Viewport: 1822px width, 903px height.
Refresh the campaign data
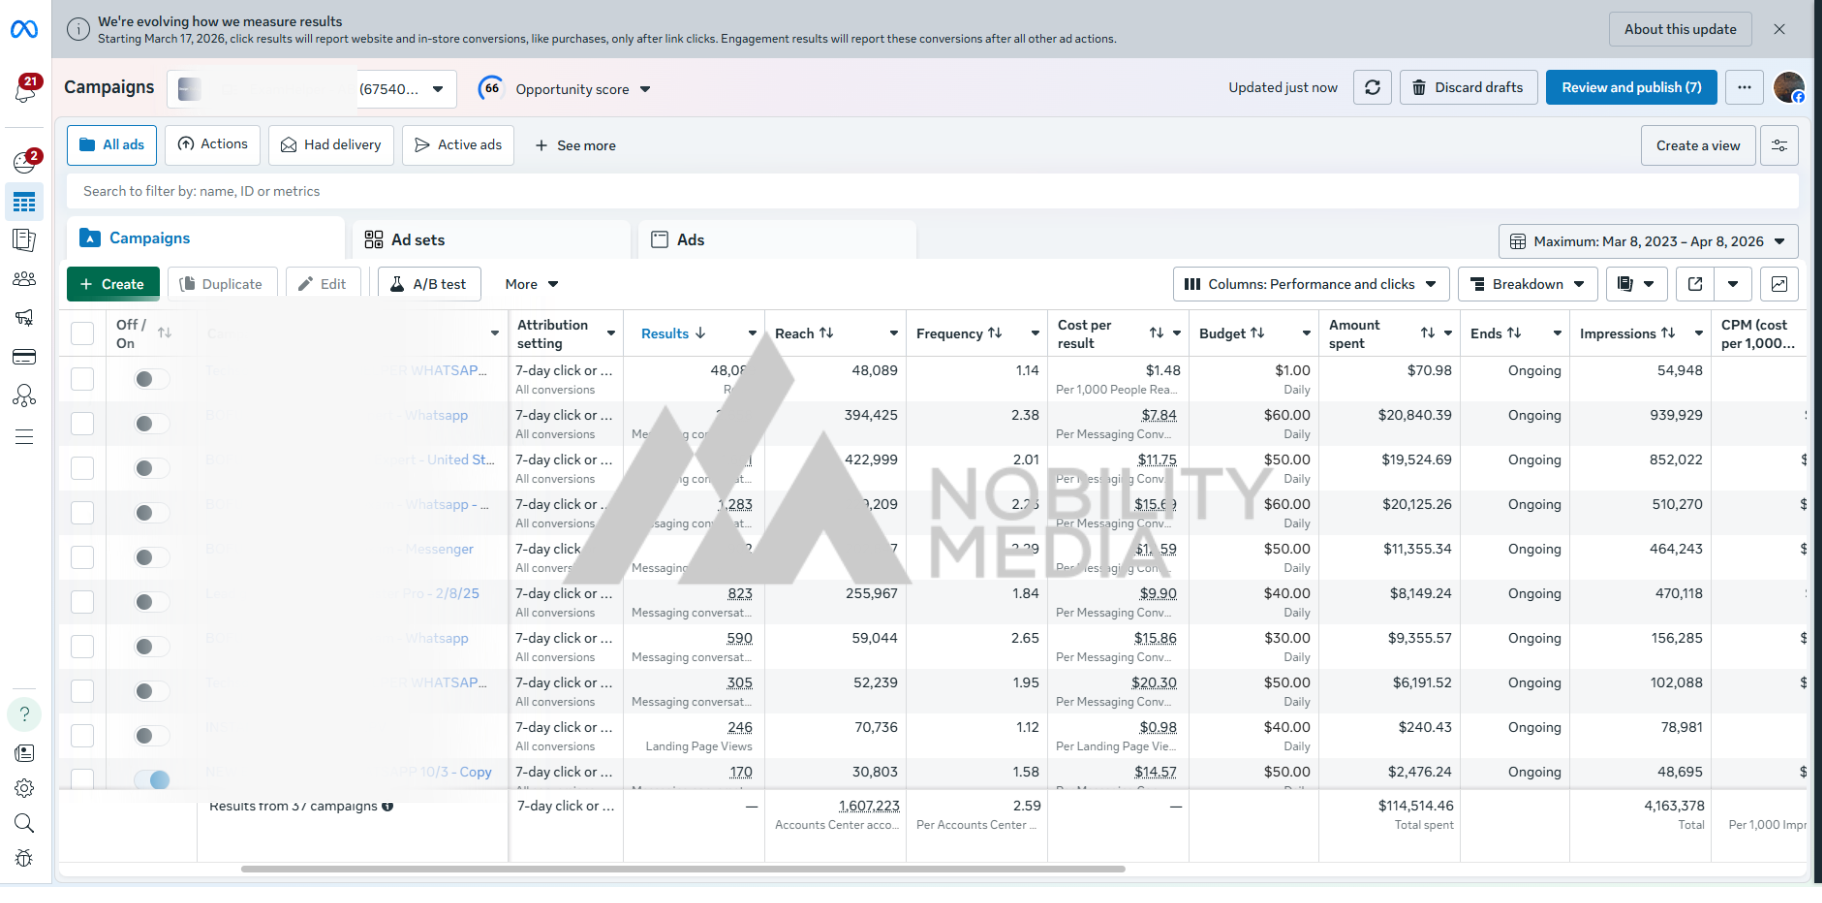coord(1372,88)
